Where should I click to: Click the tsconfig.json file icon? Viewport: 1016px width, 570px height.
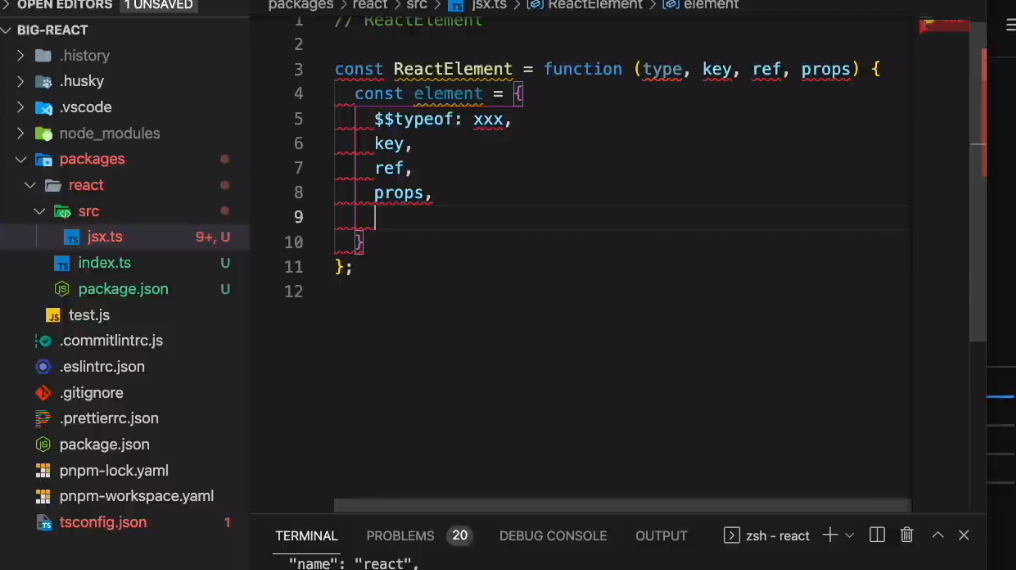pyautogui.click(x=43, y=523)
